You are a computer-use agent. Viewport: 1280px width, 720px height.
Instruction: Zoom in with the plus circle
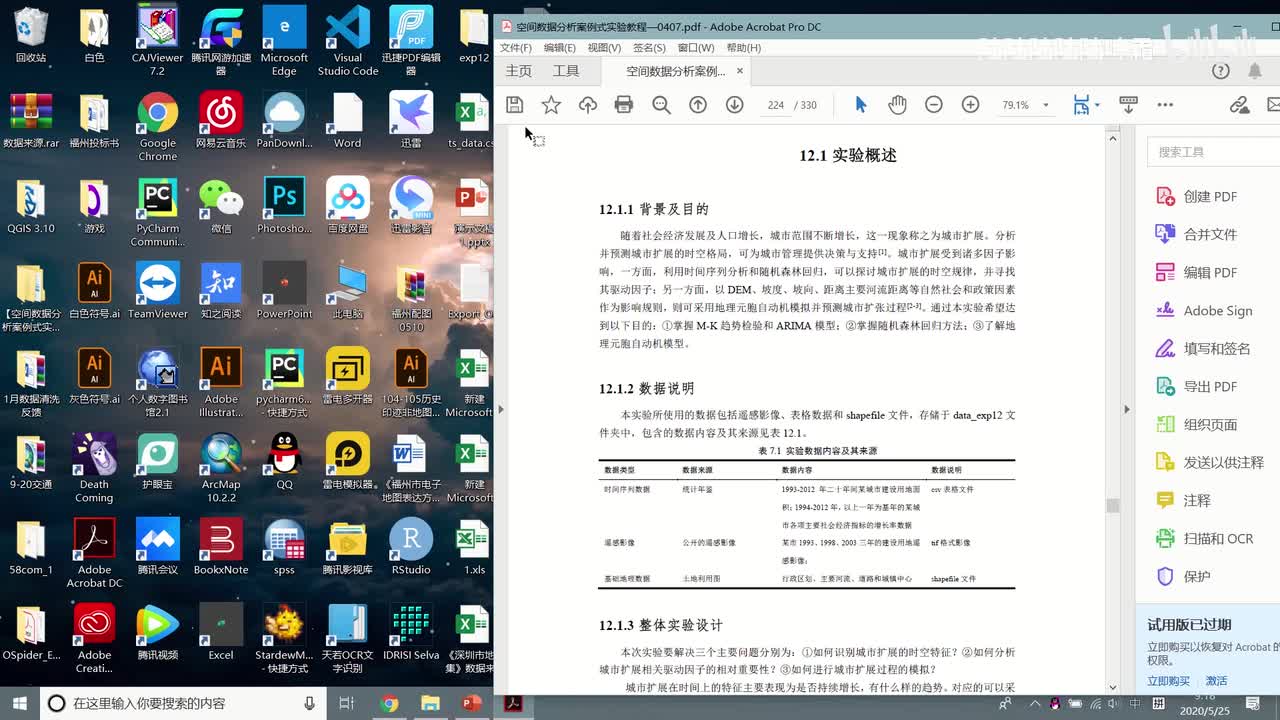[970, 105]
